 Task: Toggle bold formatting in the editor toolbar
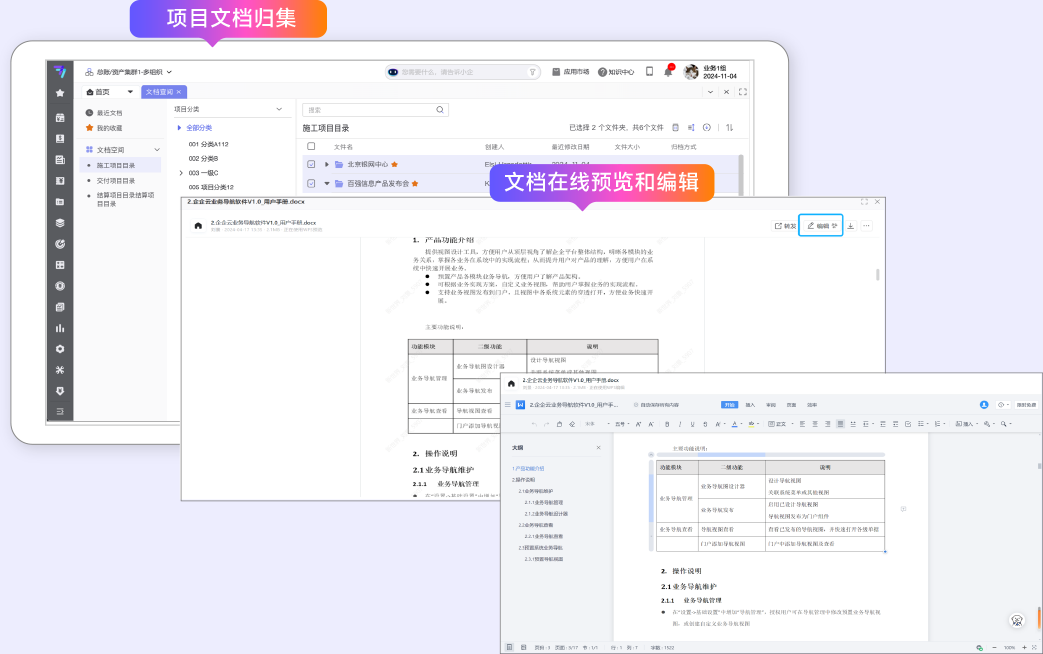(667, 424)
